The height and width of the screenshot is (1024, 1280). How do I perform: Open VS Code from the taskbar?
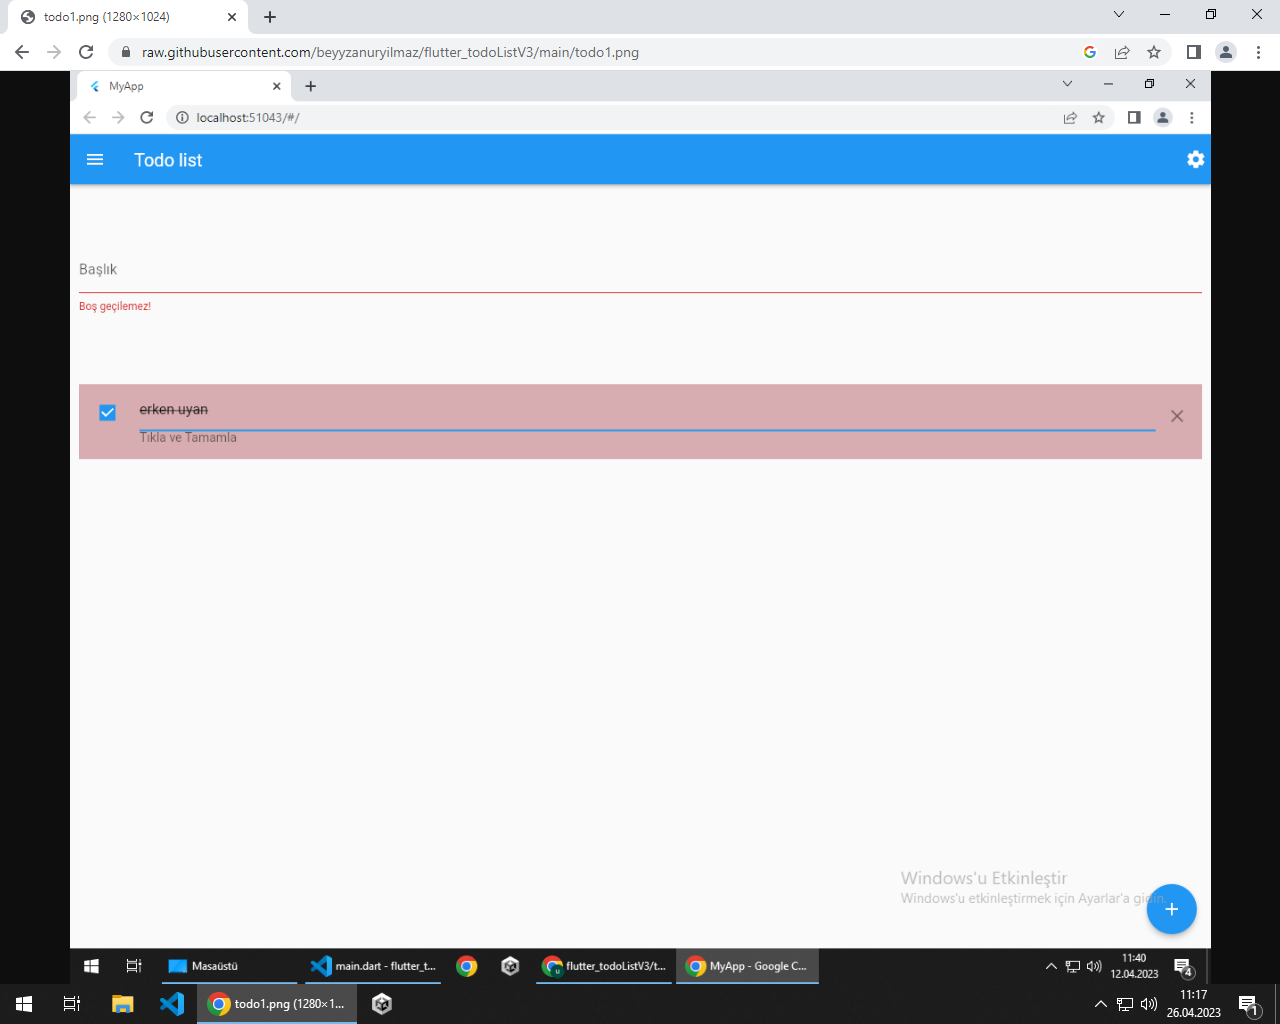click(x=171, y=1003)
